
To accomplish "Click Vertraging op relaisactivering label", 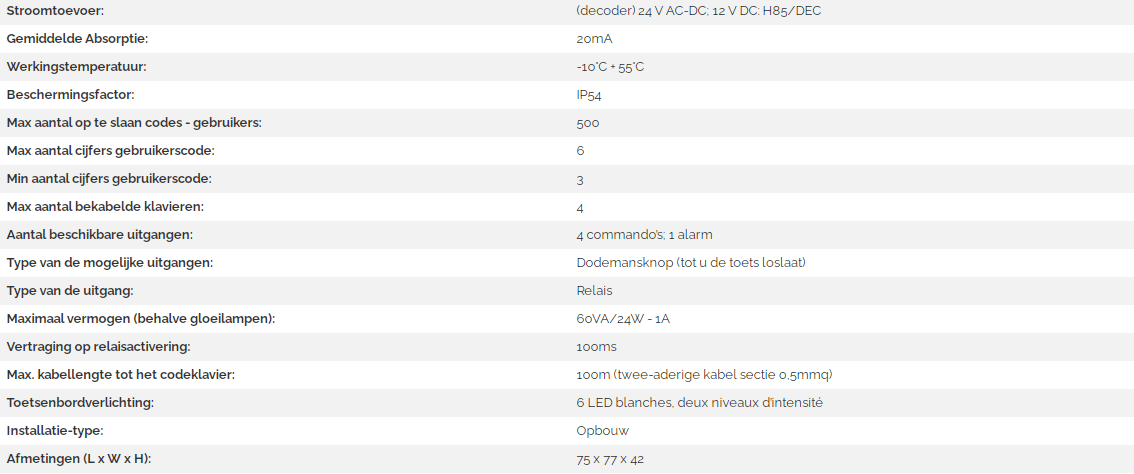I will pyautogui.click(x=98, y=347).
